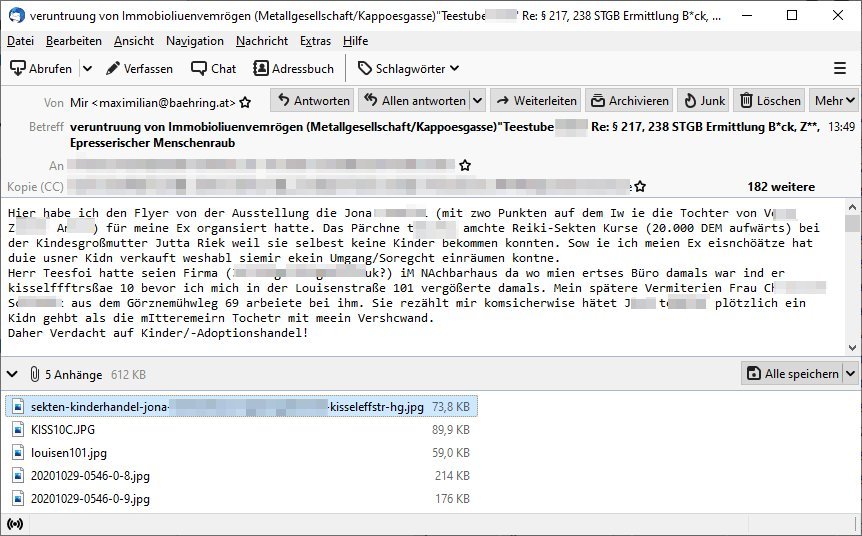
Task: Open the Nachricht menu
Action: tap(262, 41)
